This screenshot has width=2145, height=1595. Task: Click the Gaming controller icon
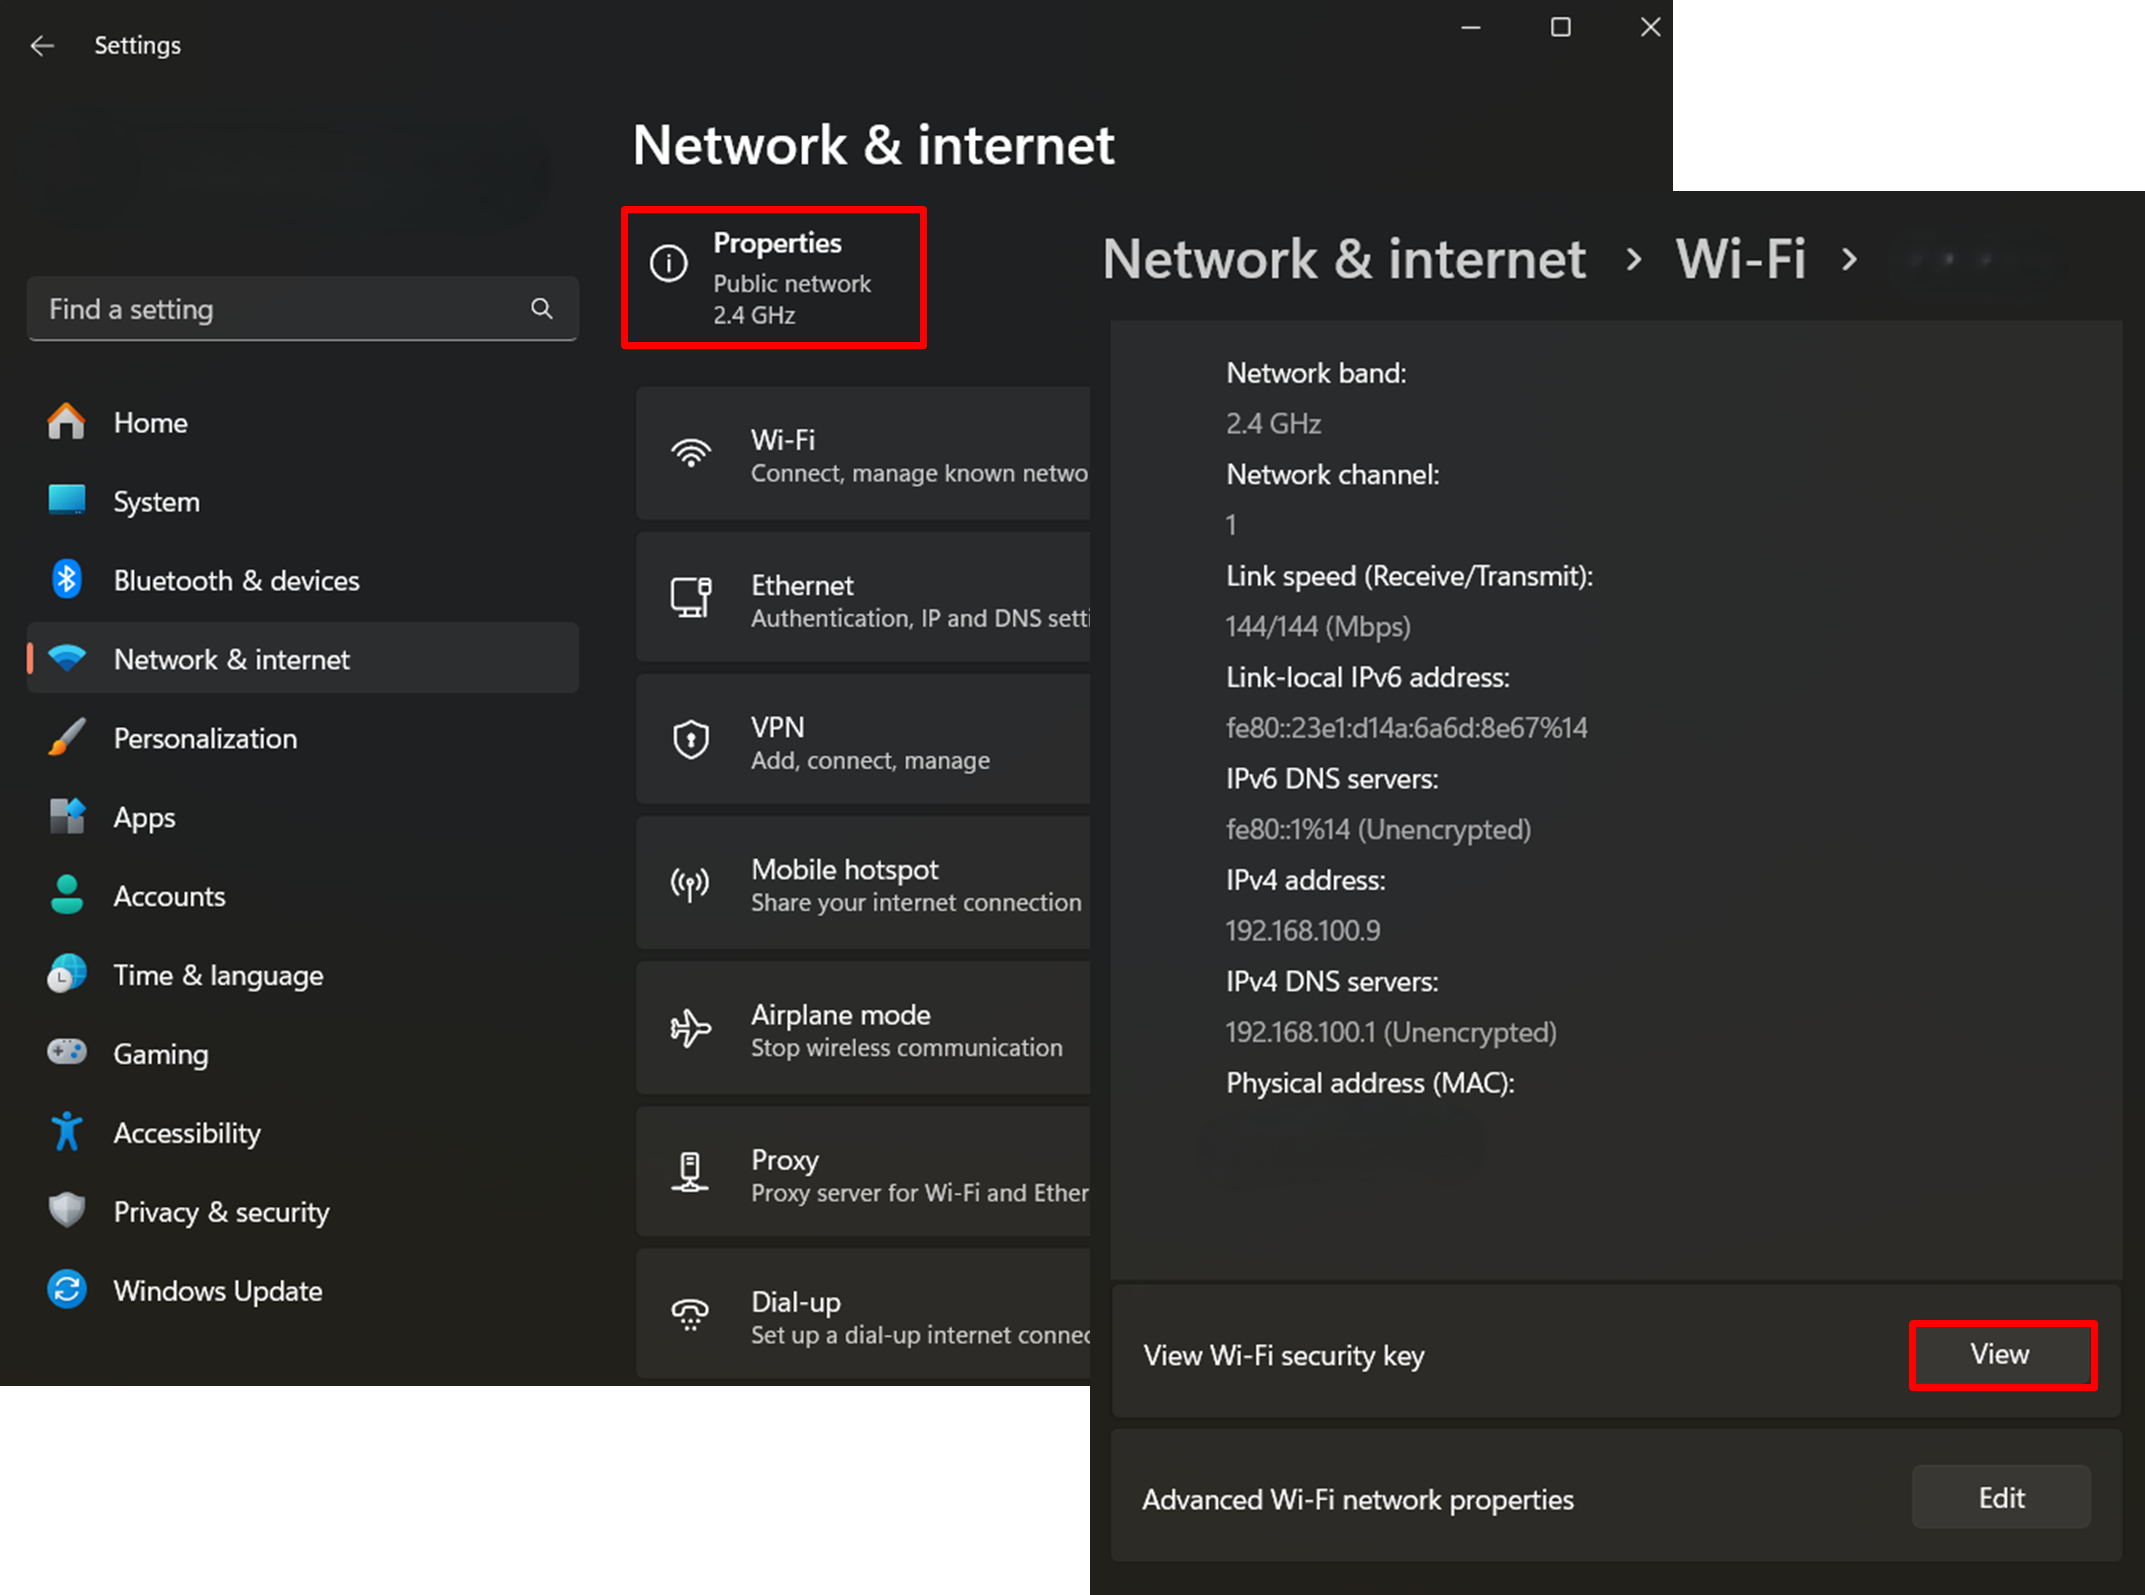(x=67, y=1053)
